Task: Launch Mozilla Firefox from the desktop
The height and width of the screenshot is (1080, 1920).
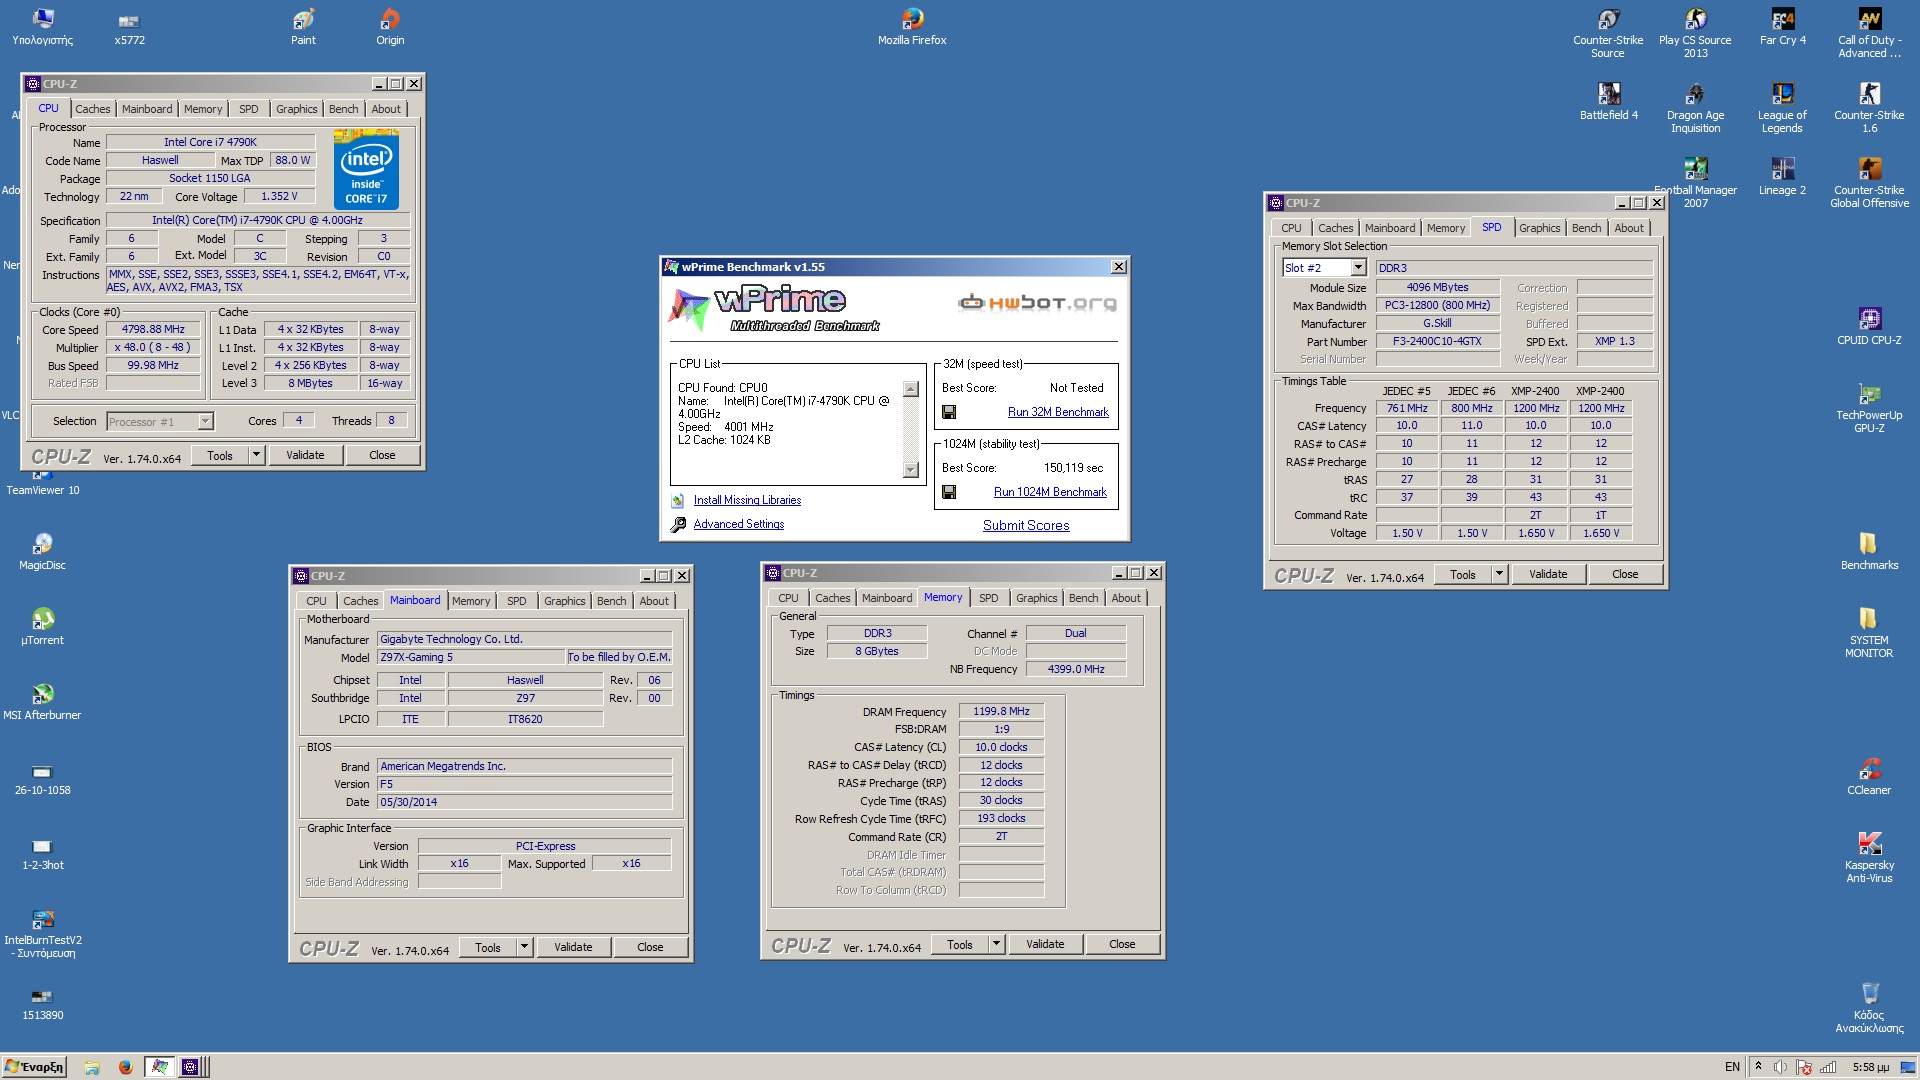Action: (912, 27)
